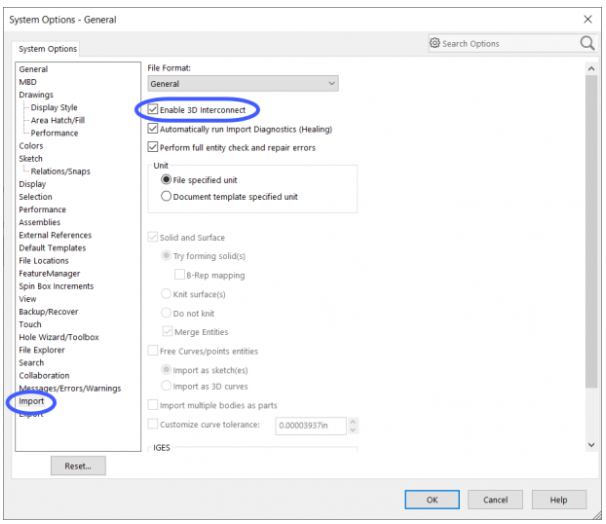Select Import as sketch(es) radio

pyautogui.click(x=166, y=370)
